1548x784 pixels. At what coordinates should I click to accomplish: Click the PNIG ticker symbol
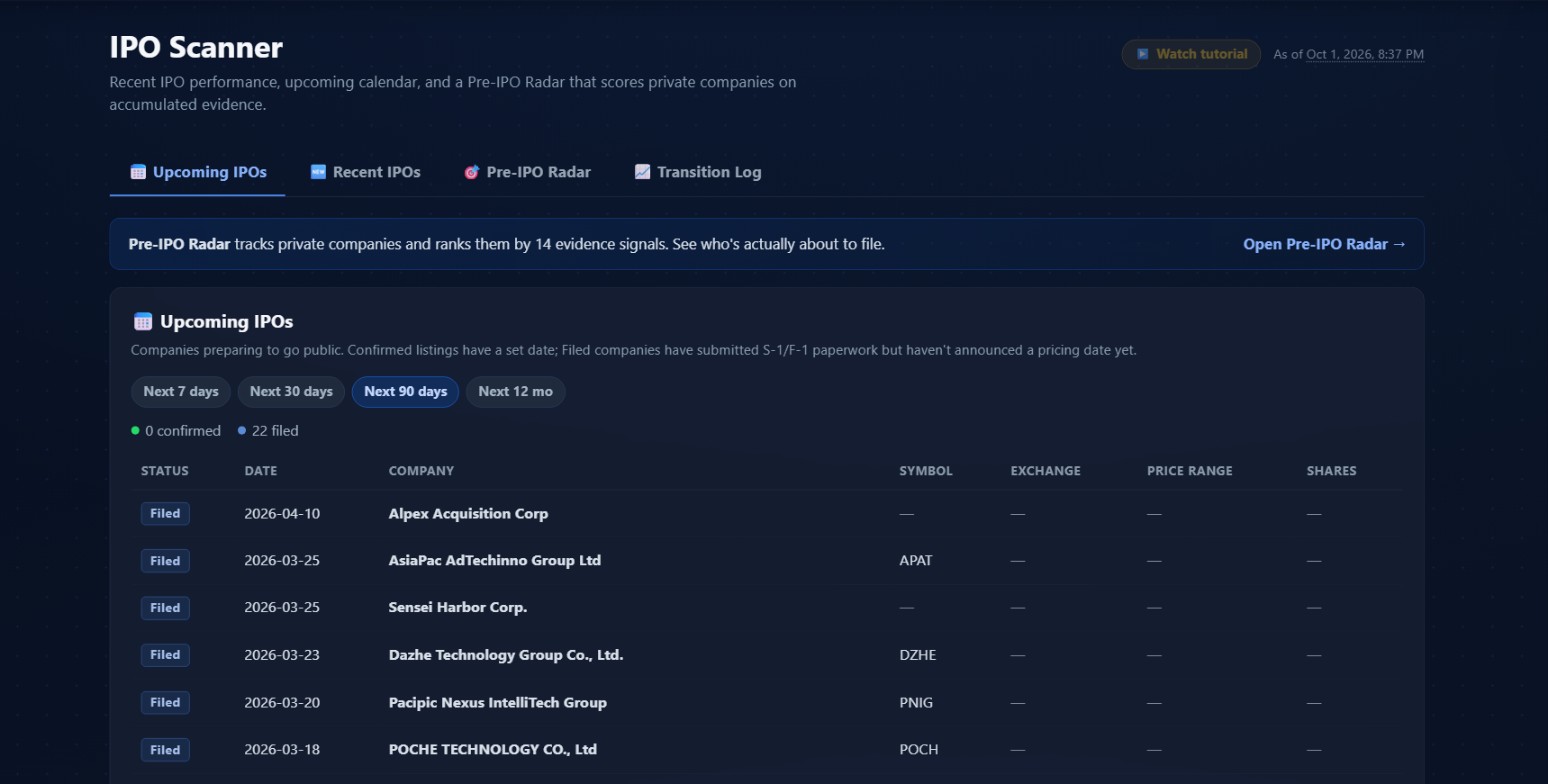click(916, 702)
